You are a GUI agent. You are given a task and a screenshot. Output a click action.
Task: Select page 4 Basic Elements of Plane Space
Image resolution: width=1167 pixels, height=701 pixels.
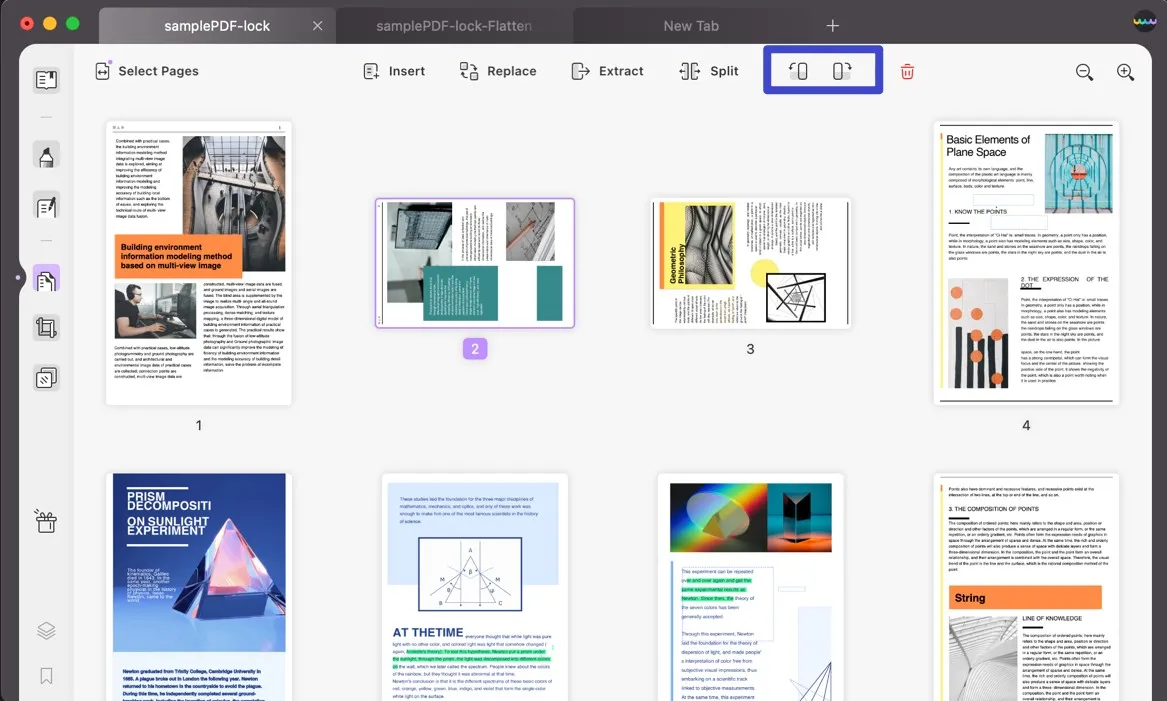1026,263
